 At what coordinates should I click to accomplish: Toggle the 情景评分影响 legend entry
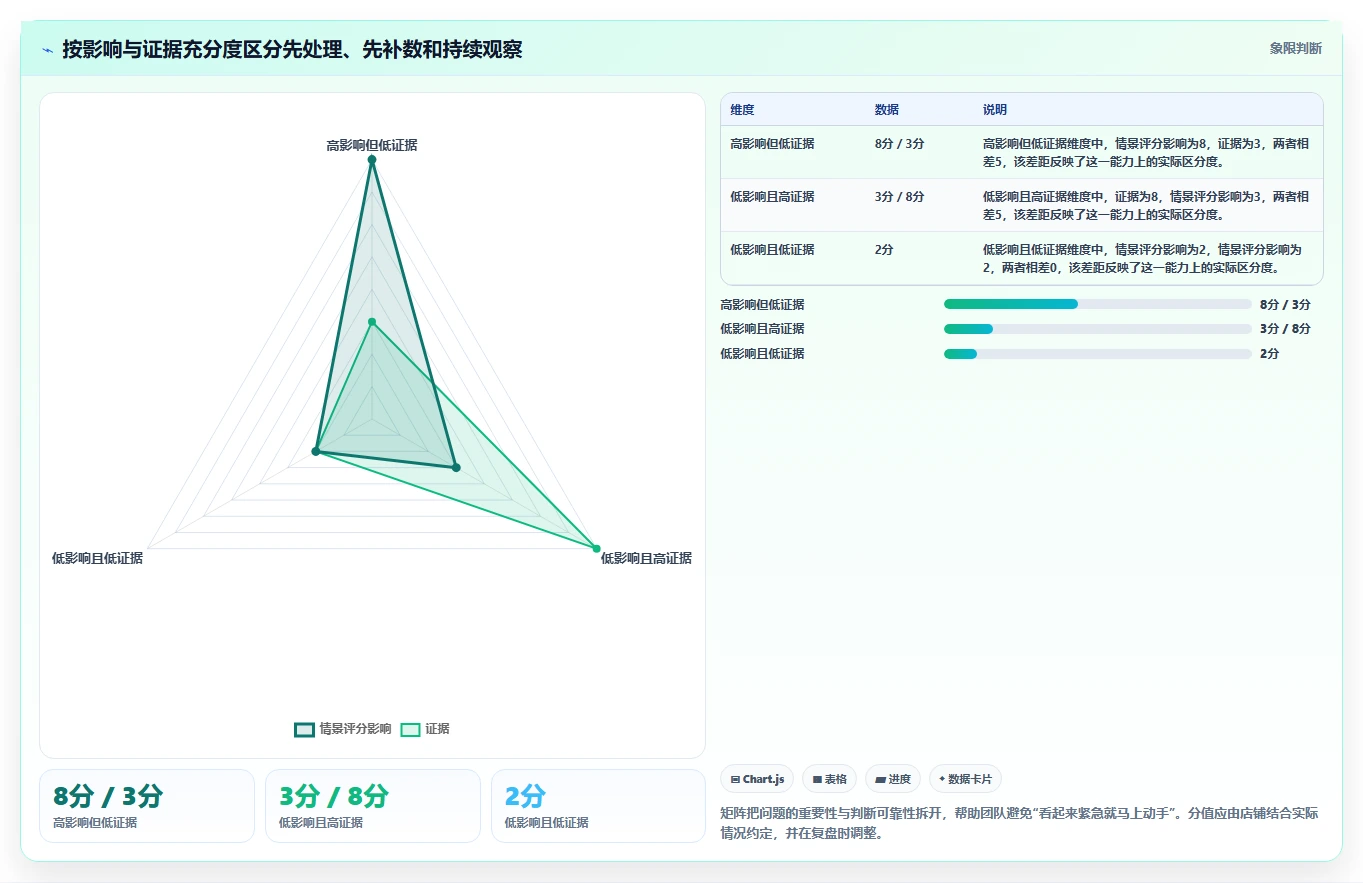click(x=342, y=729)
